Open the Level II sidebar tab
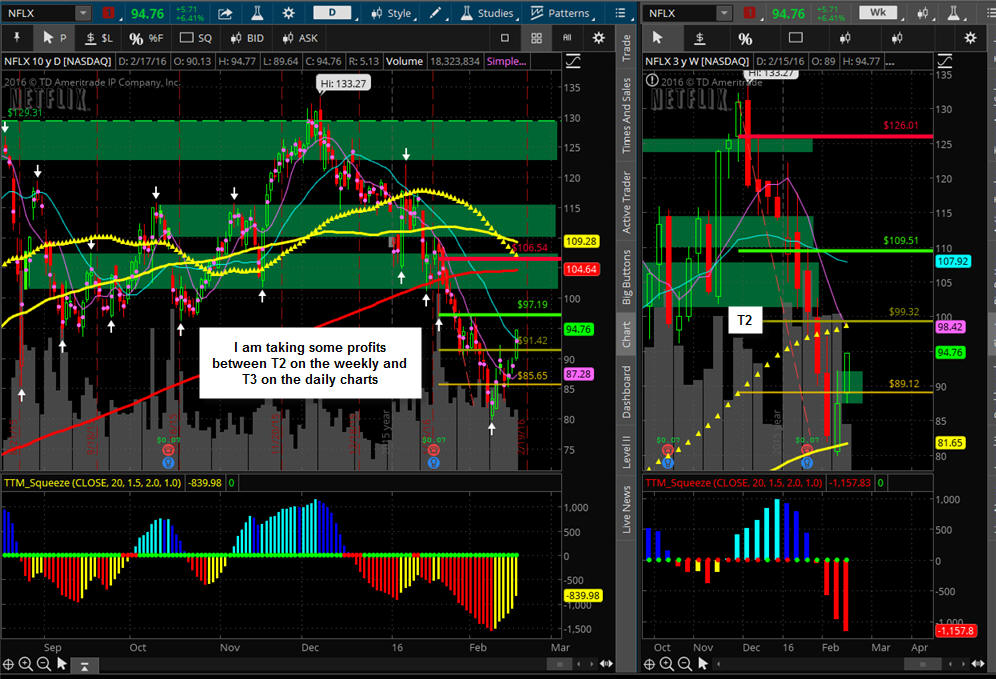Viewport: 996px width, 679px height. 626,452
